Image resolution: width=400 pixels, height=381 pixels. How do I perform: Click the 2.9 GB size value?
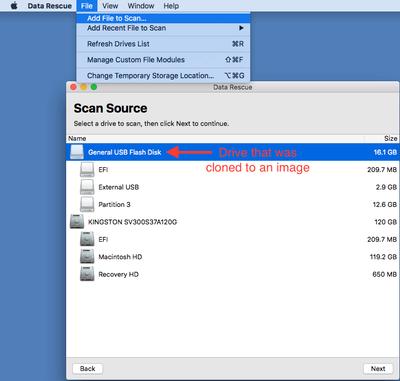click(386, 187)
